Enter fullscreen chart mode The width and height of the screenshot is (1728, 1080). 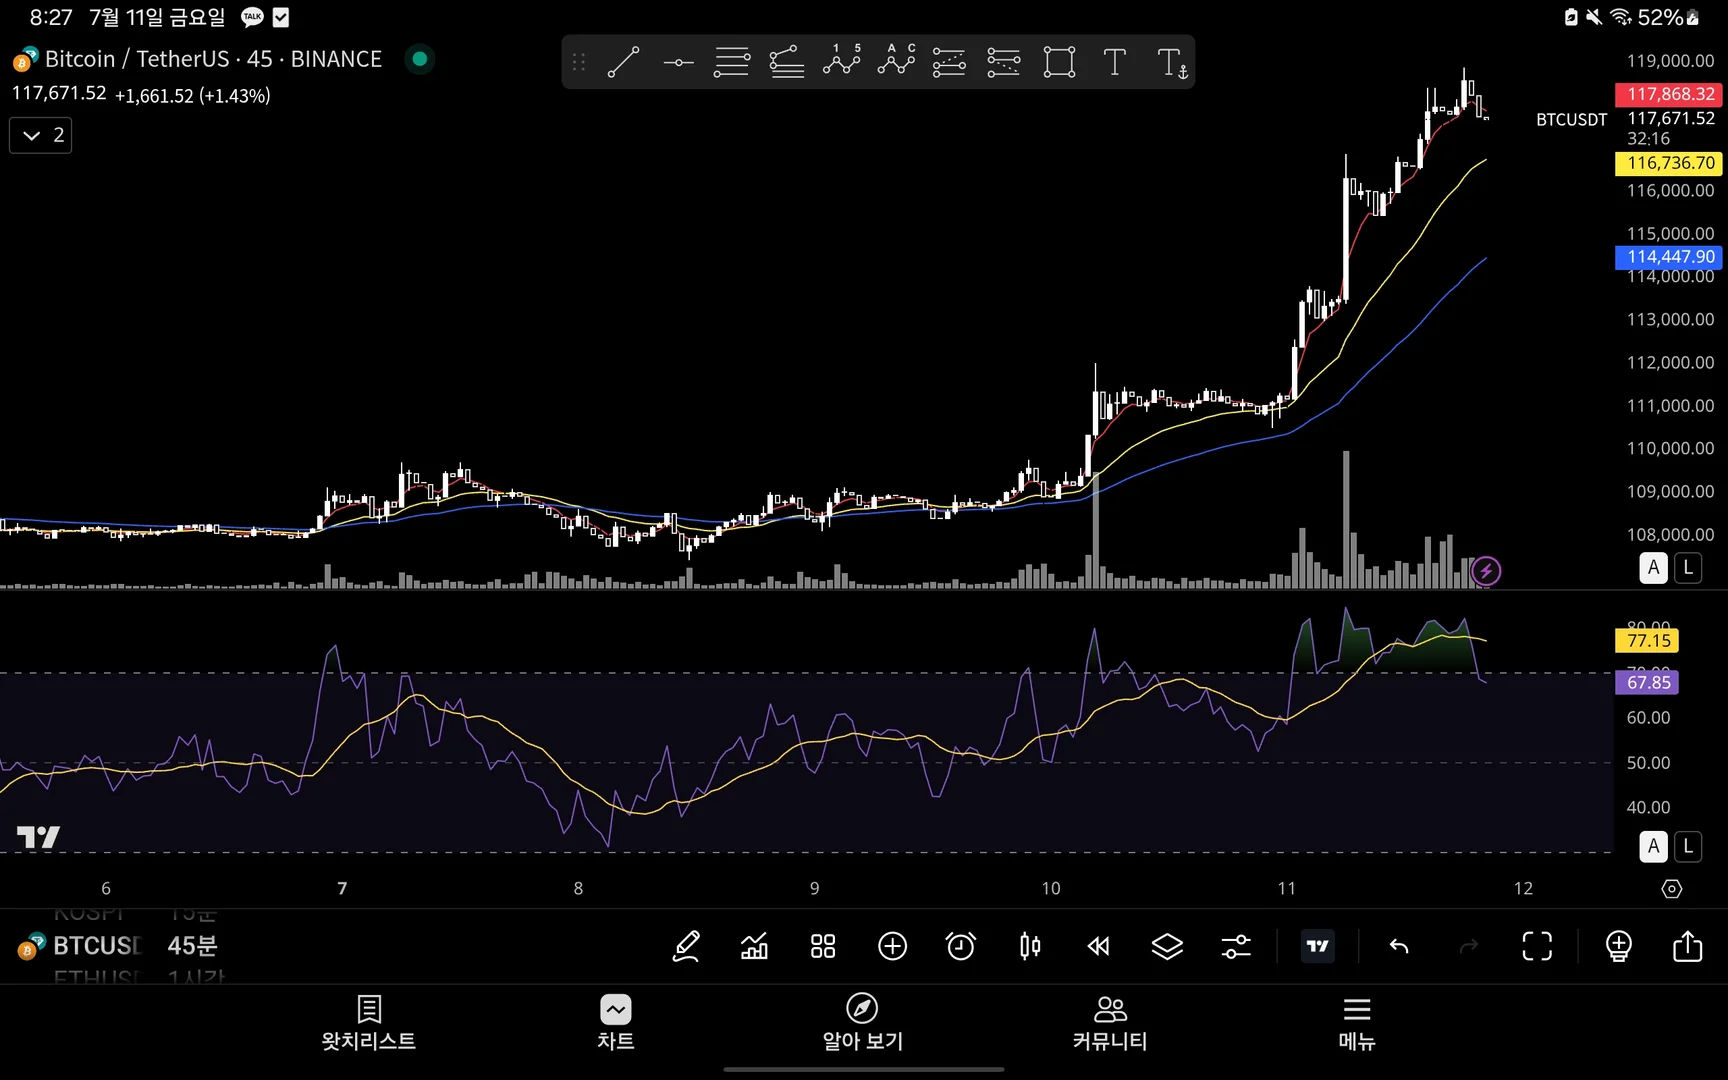[1537, 946]
